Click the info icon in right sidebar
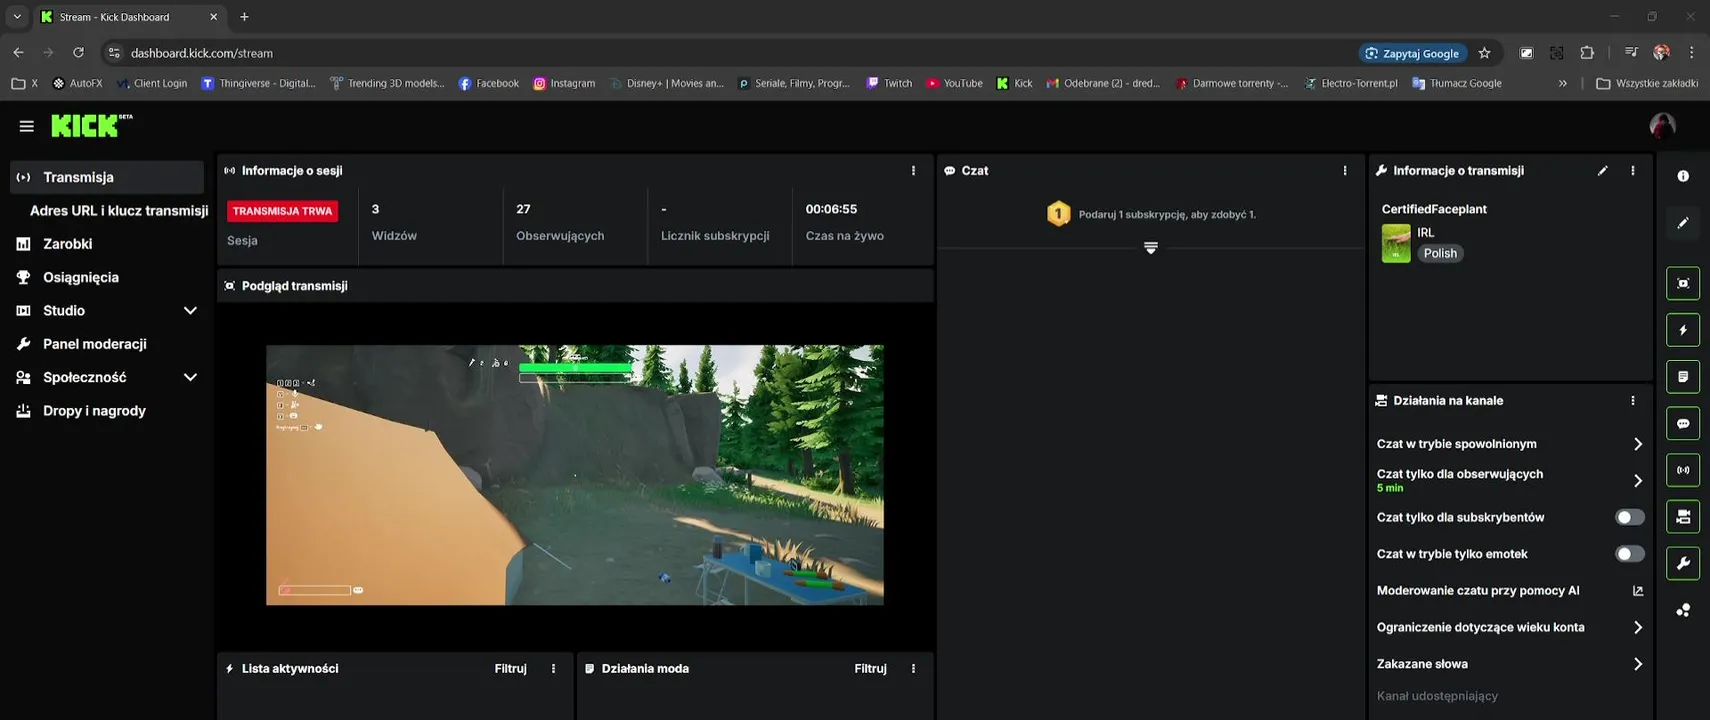Screen dimensions: 1710x720 click(x=1683, y=176)
